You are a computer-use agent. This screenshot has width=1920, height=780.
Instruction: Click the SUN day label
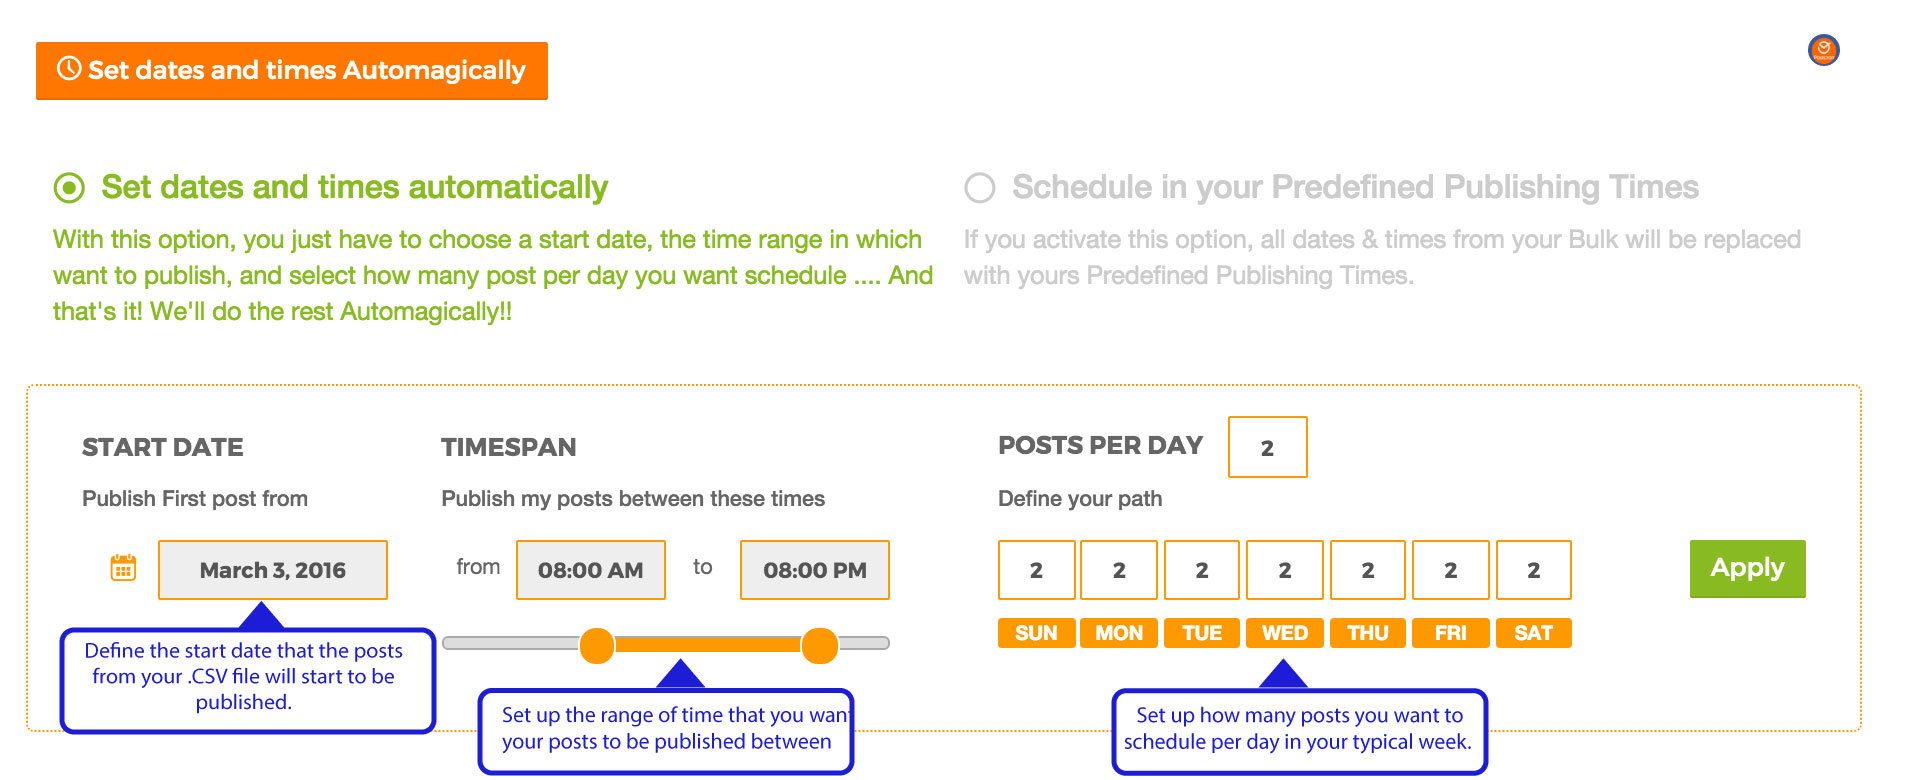coord(1036,633)
